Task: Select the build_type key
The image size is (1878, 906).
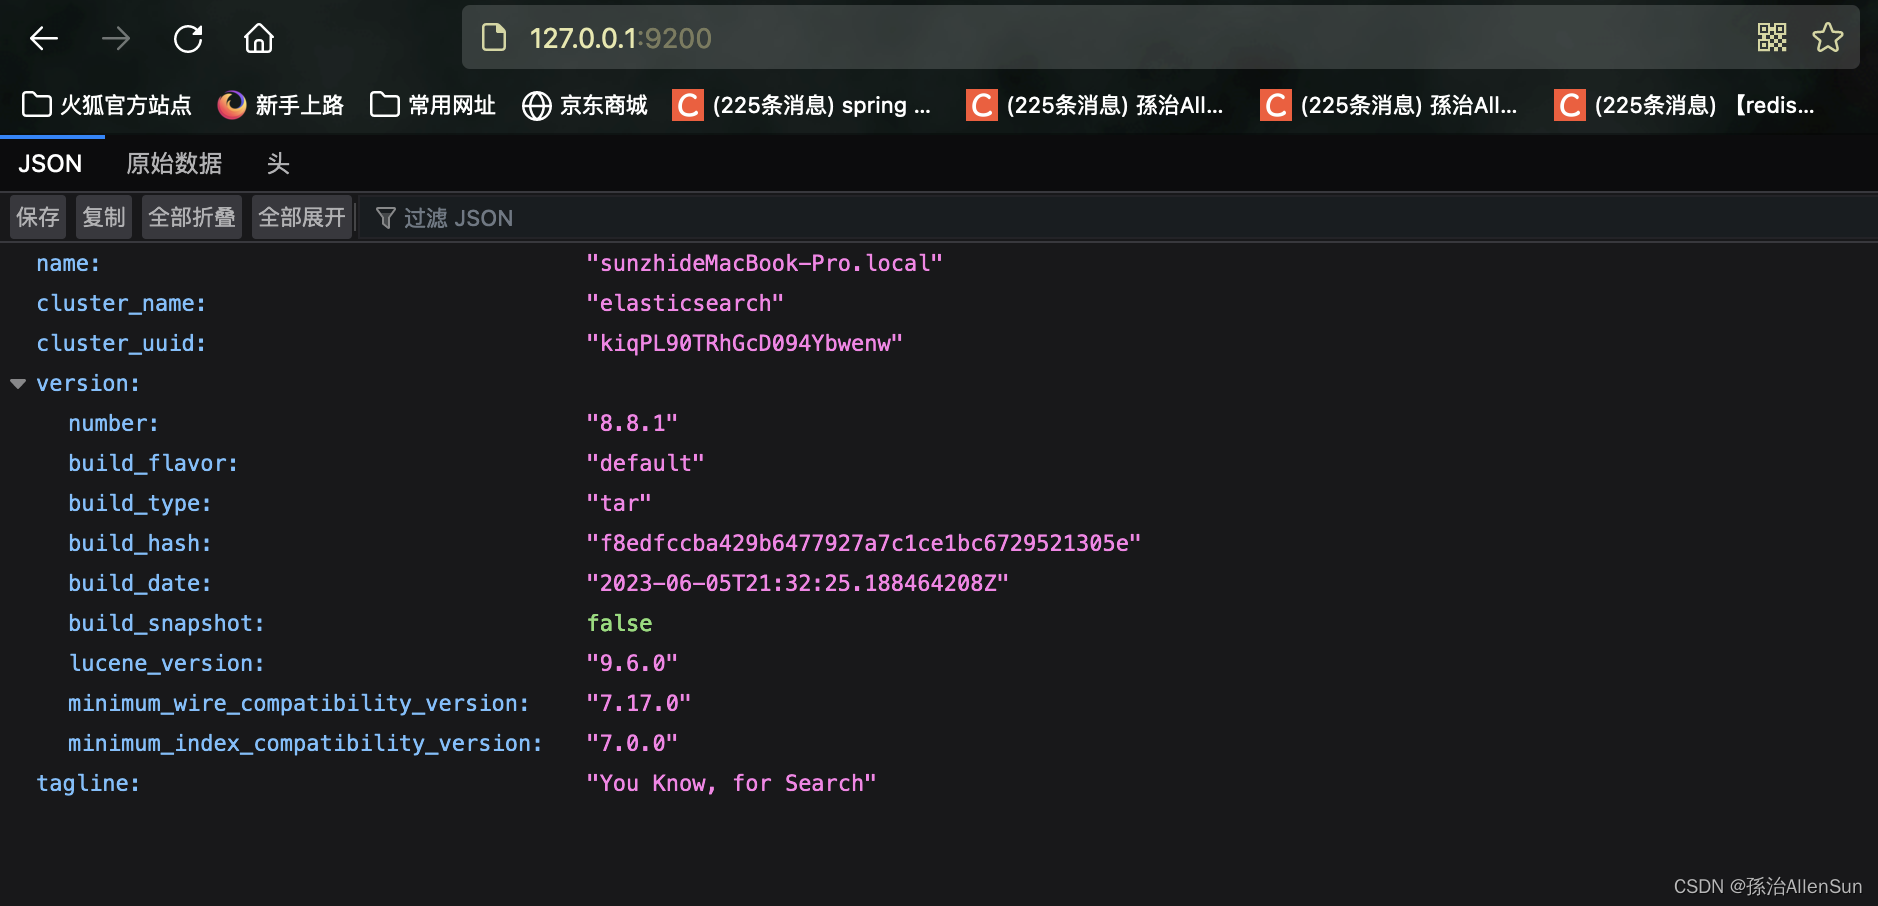Action: (x=140, y=504)
